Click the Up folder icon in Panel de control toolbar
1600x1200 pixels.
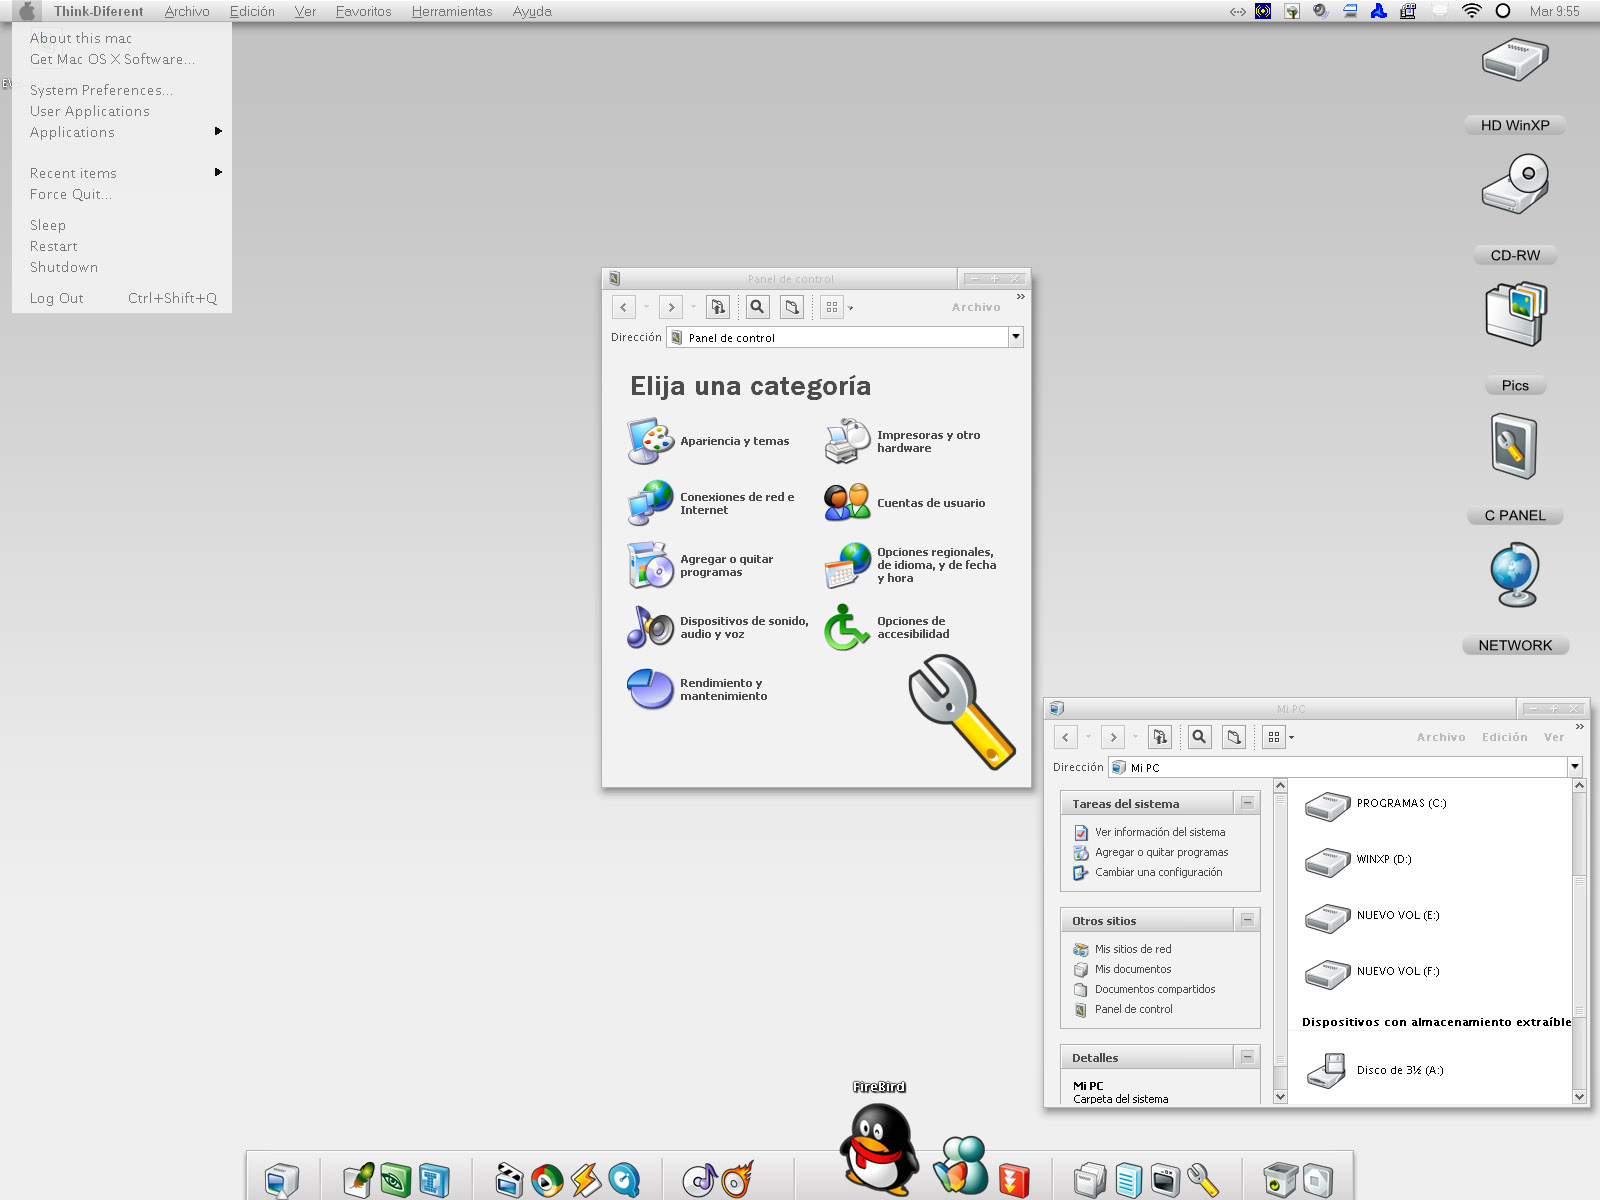(718, 307)
